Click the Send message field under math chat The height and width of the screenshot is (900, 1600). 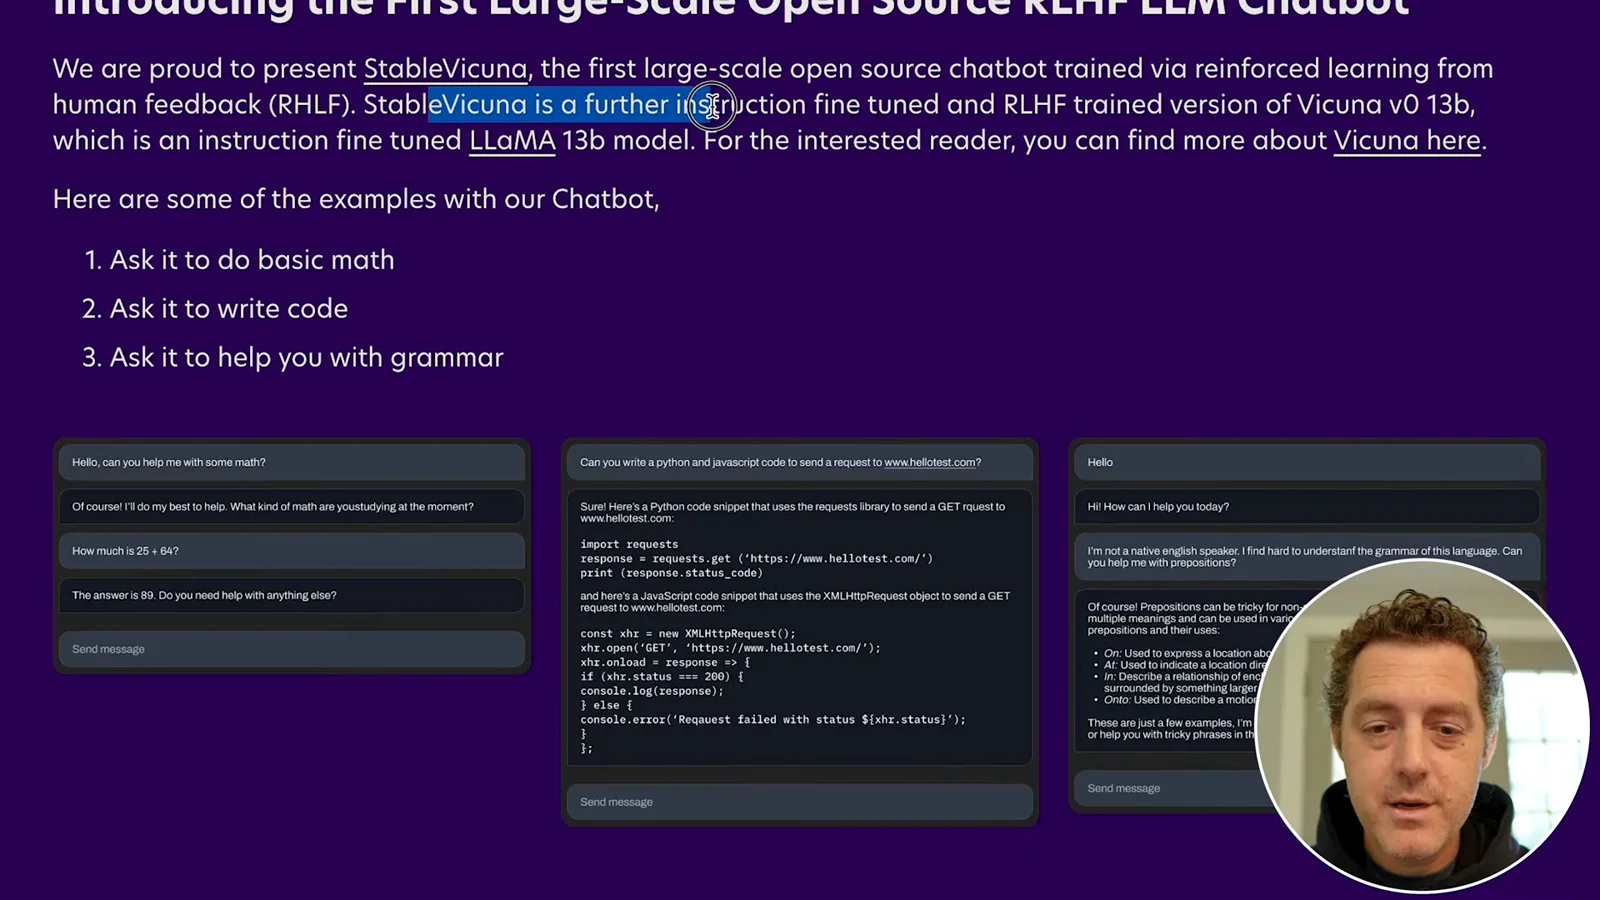[x=291, y=649]
